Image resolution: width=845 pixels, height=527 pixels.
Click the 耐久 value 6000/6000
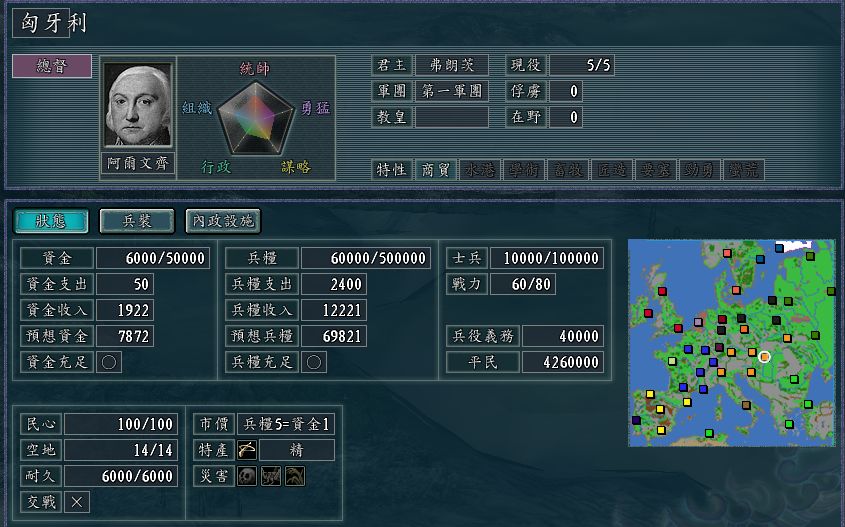point(121,476)
